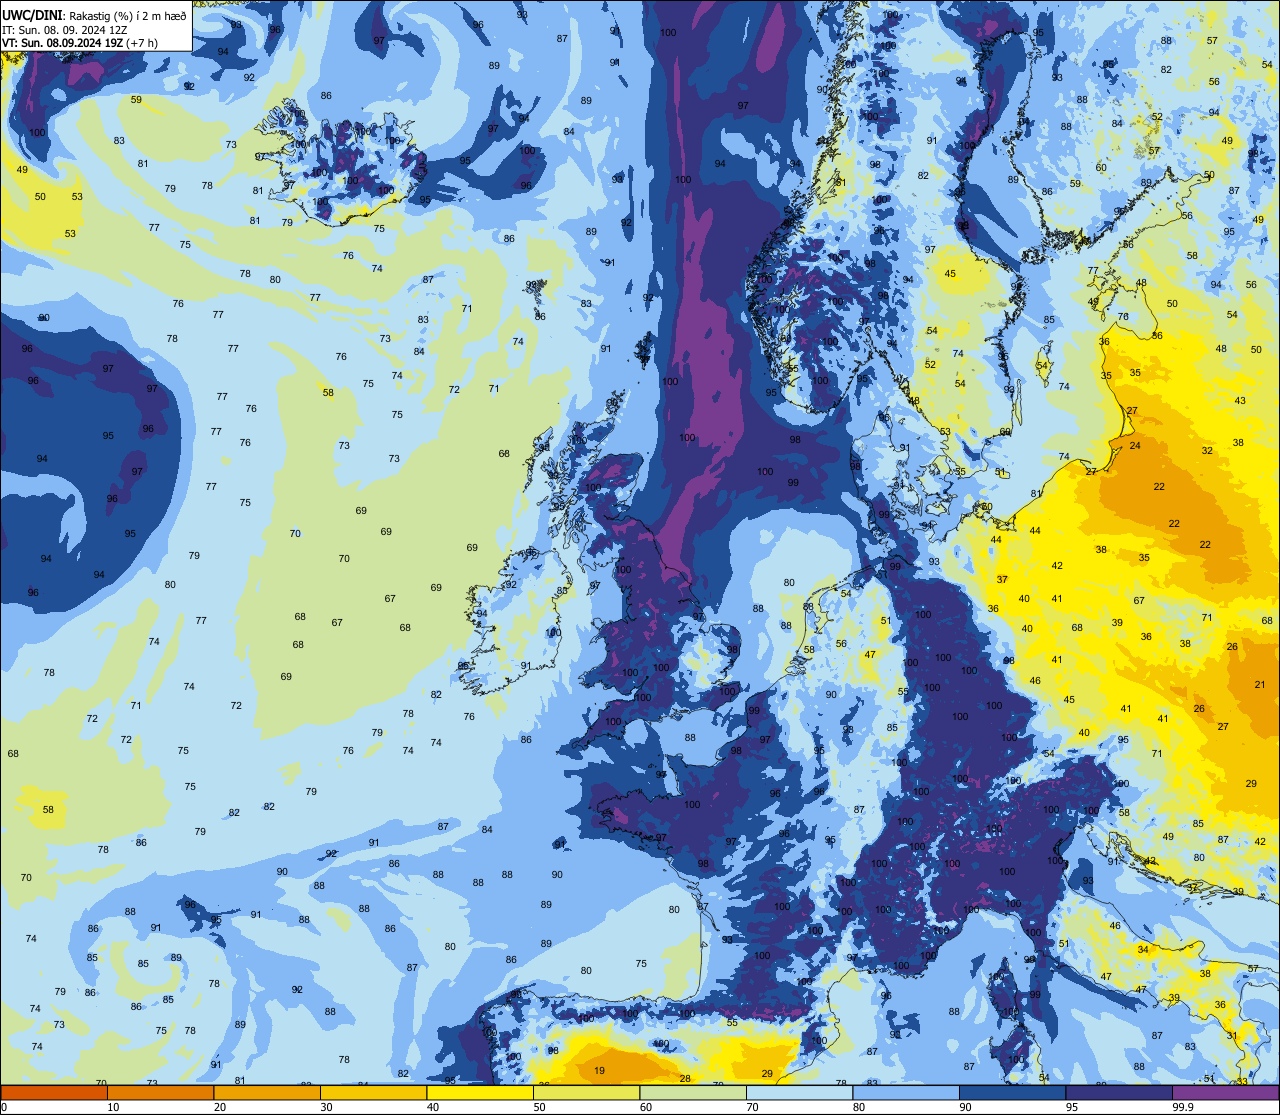Pick the 10–20 legend segment
The image size is (1280, 1115).
(160, 1092)
